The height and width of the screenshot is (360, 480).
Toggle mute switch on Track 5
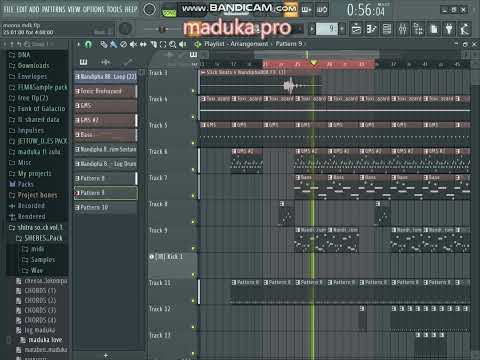(193, 143)
